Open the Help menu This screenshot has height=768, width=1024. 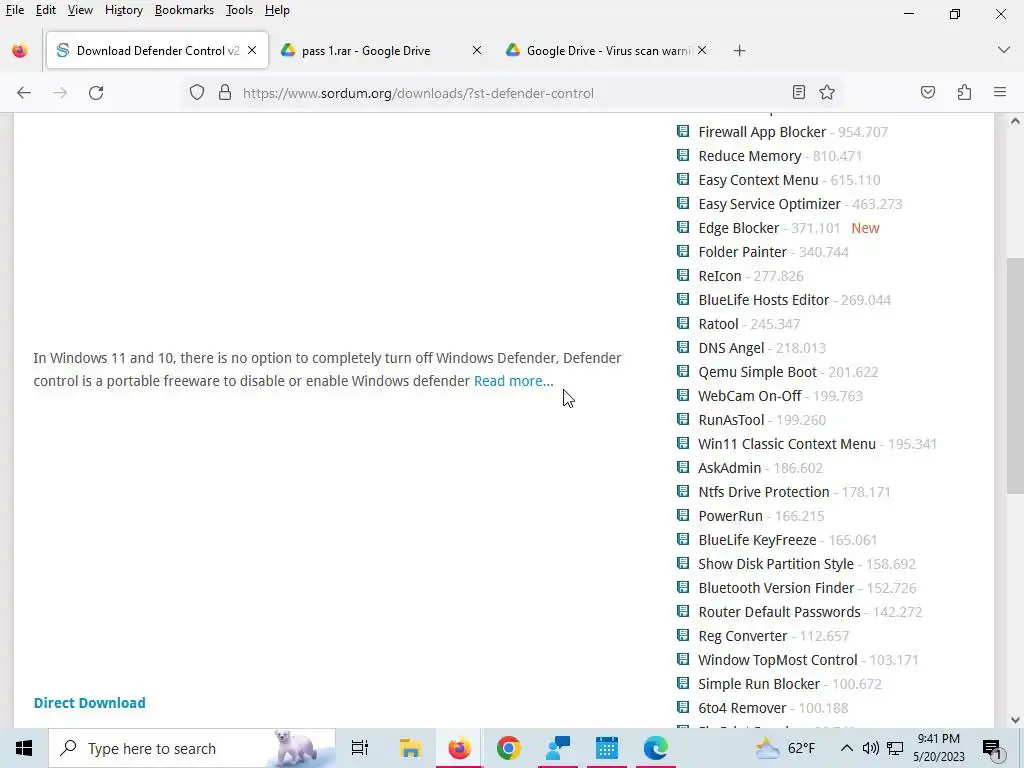tap(277, 10)
